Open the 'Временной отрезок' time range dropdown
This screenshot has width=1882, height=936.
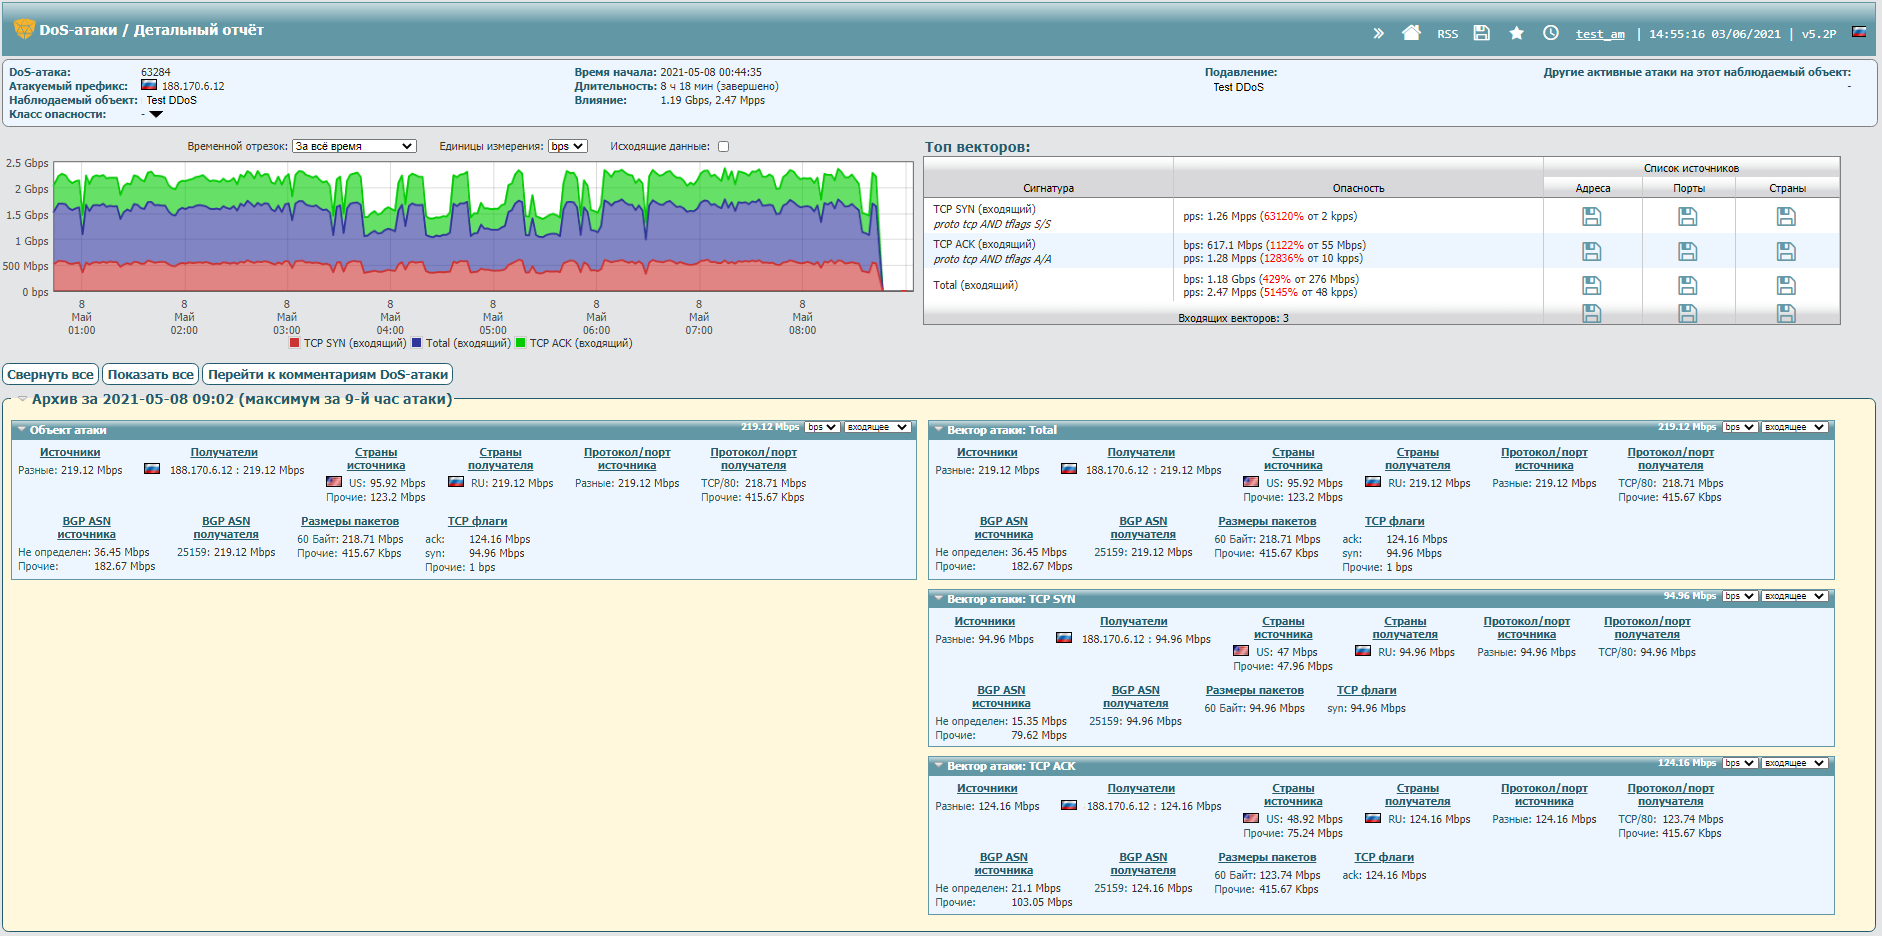coord(354,147)
